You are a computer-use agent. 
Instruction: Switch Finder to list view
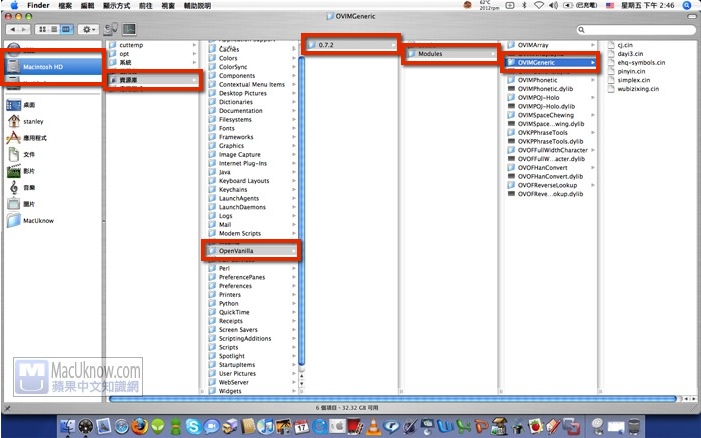(54, 29)
